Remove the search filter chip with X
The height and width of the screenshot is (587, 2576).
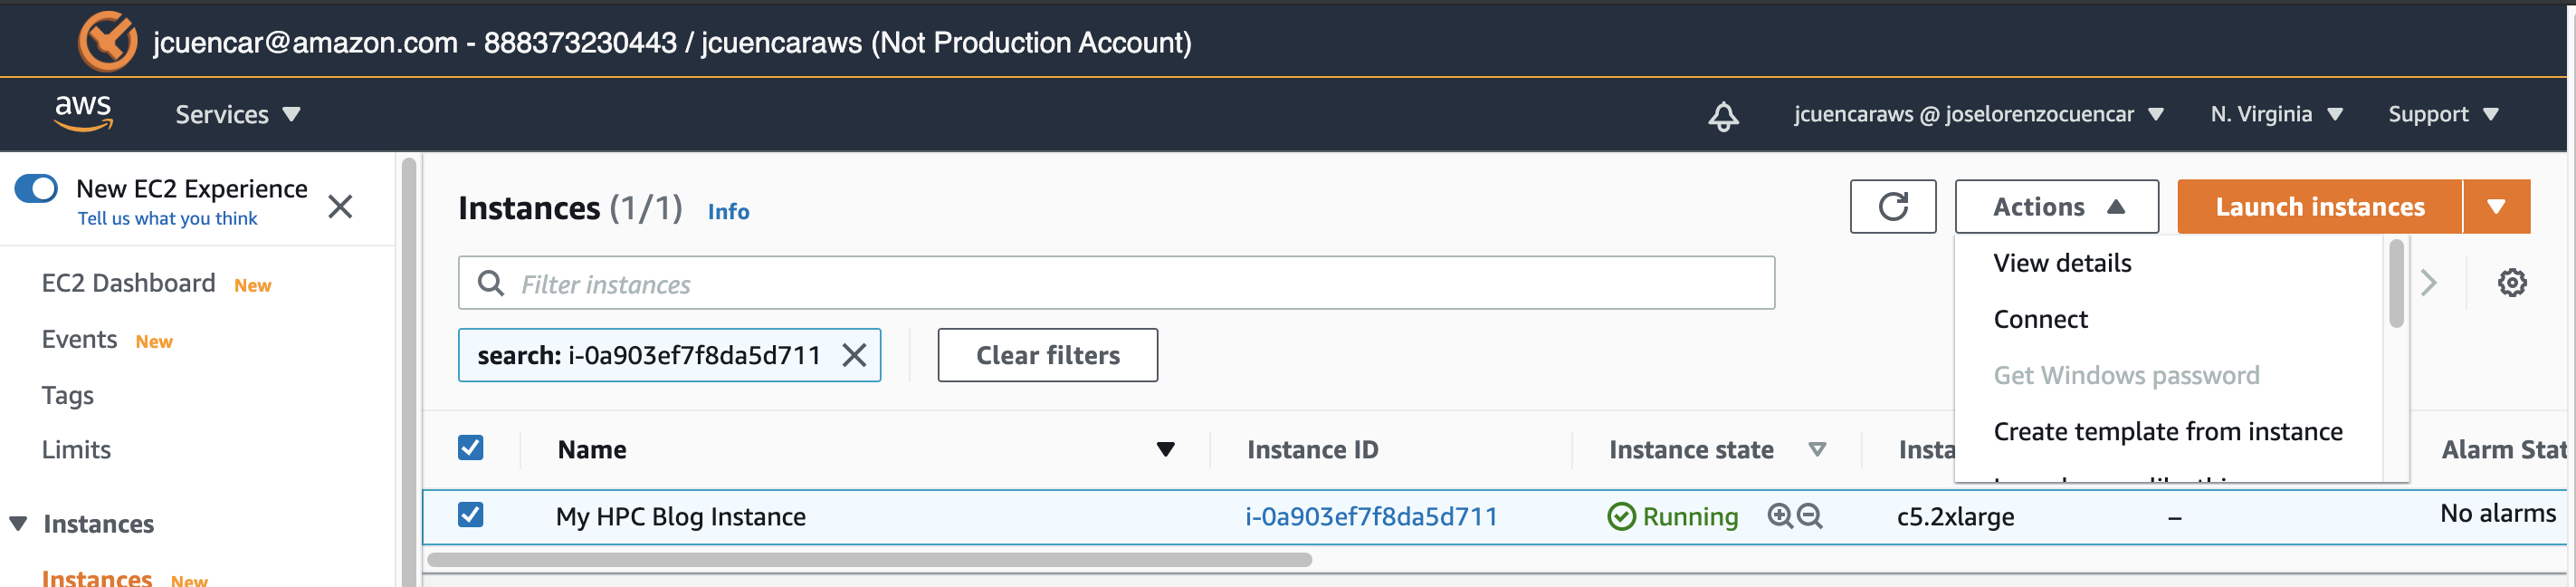click(854, 355)
